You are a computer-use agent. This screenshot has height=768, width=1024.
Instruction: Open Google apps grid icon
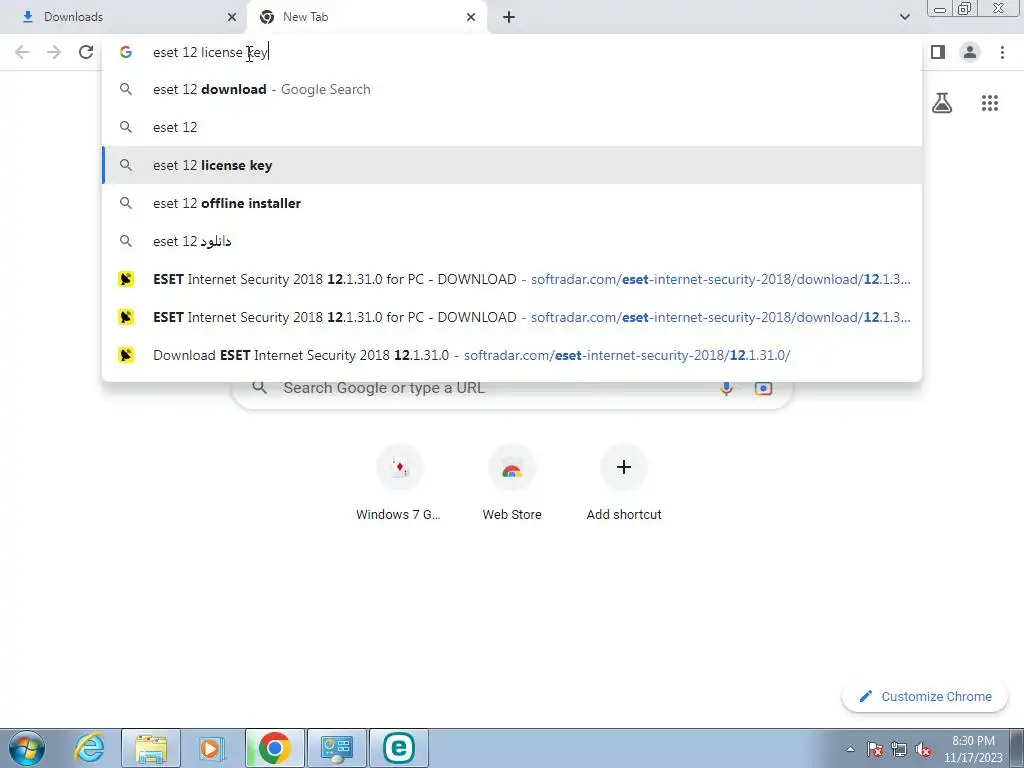click(x=989, y=103)
